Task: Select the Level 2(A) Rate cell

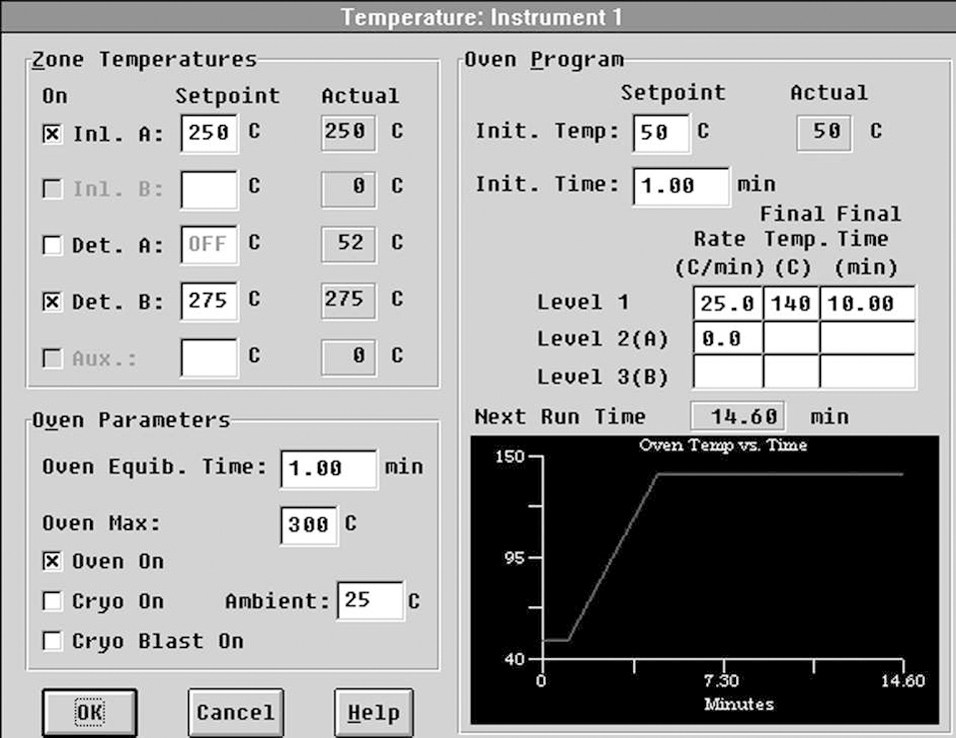Action: pos(727,338)
